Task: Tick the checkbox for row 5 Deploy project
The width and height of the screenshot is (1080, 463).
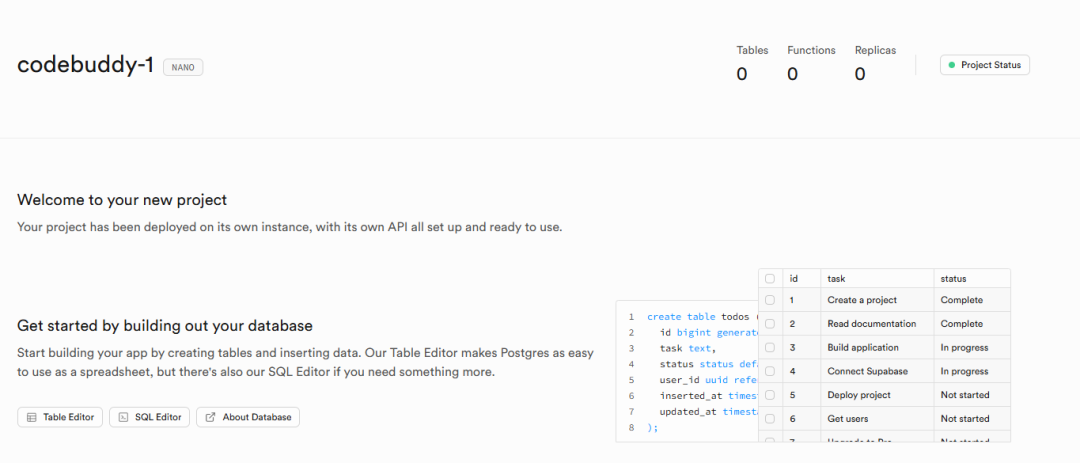Action: click(x=770, y=395)
